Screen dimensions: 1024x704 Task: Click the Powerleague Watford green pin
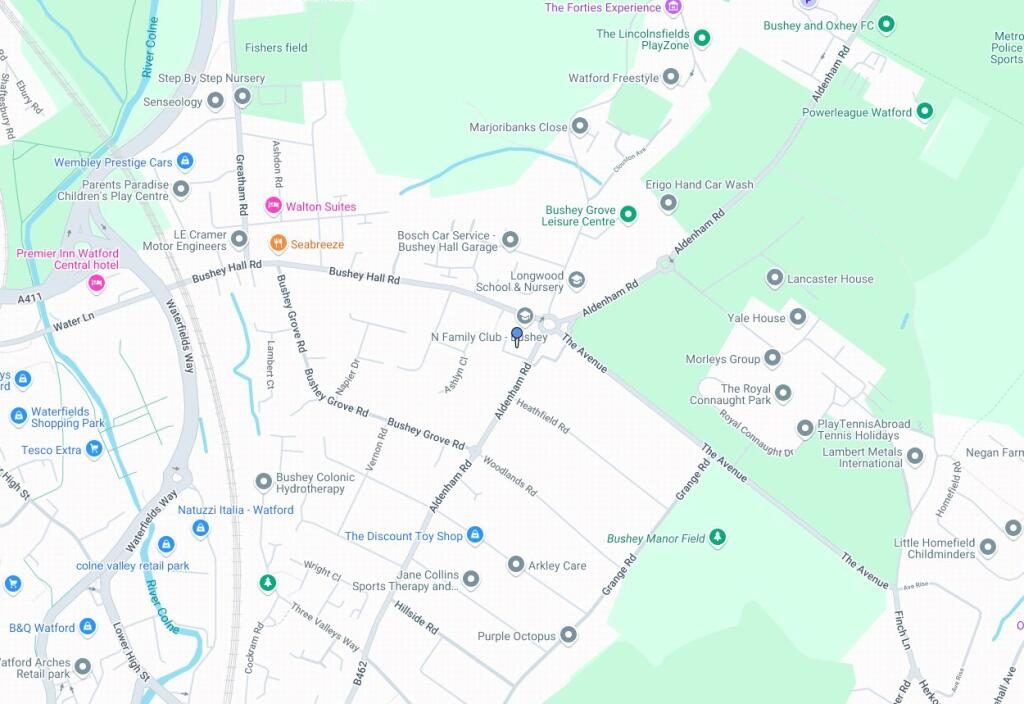pyautogui.click(x=924, y=111)
